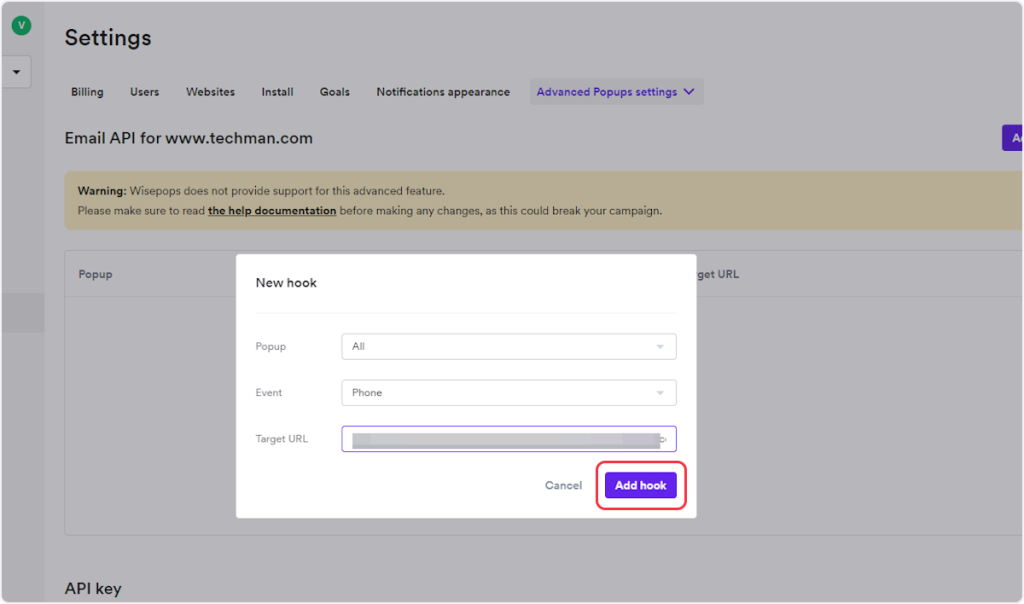1024x604 pixels.
Task: Click the green V user avatar
Action: click(x=21, y=26)
